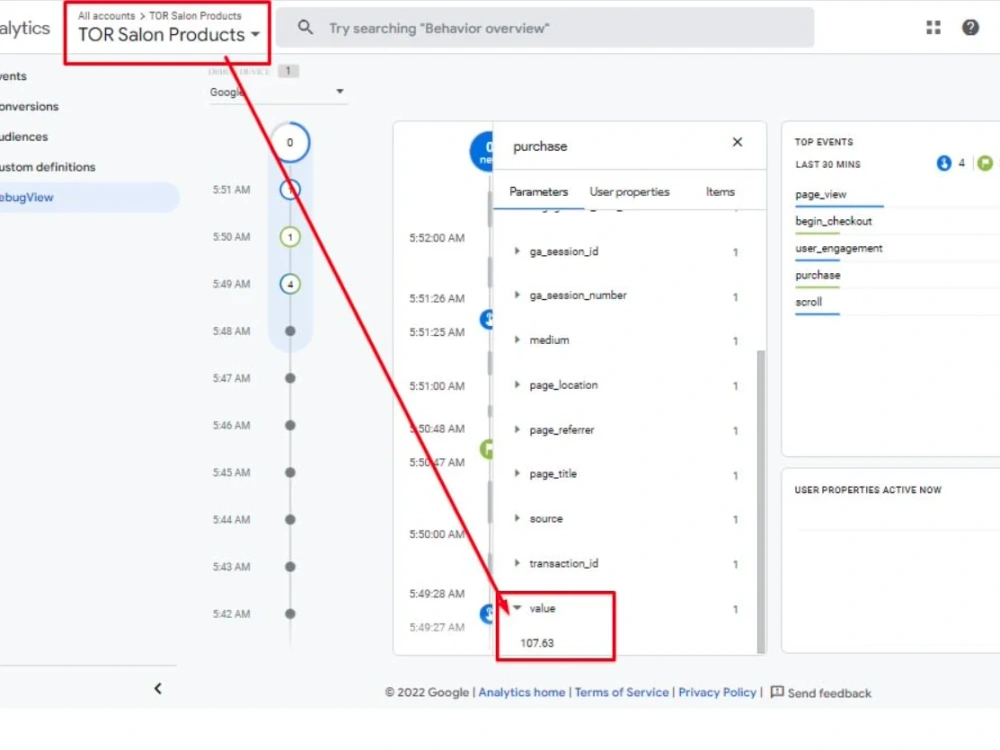The height and width of the screenshot is (750, 1000).
Task: Click the blue event icon near 5:51:25 AM
Action: (x=487, y=318)
